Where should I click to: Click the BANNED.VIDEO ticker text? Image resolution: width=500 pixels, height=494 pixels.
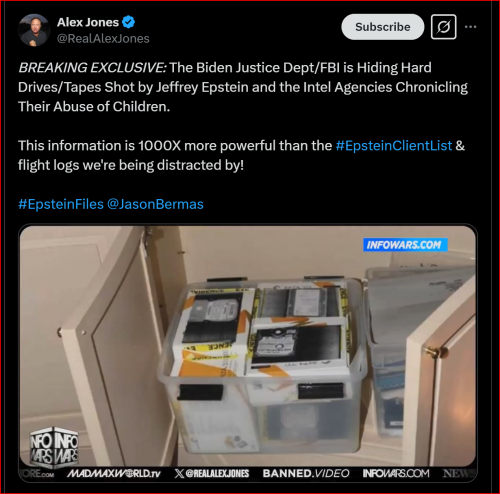[x=306, y=473]
